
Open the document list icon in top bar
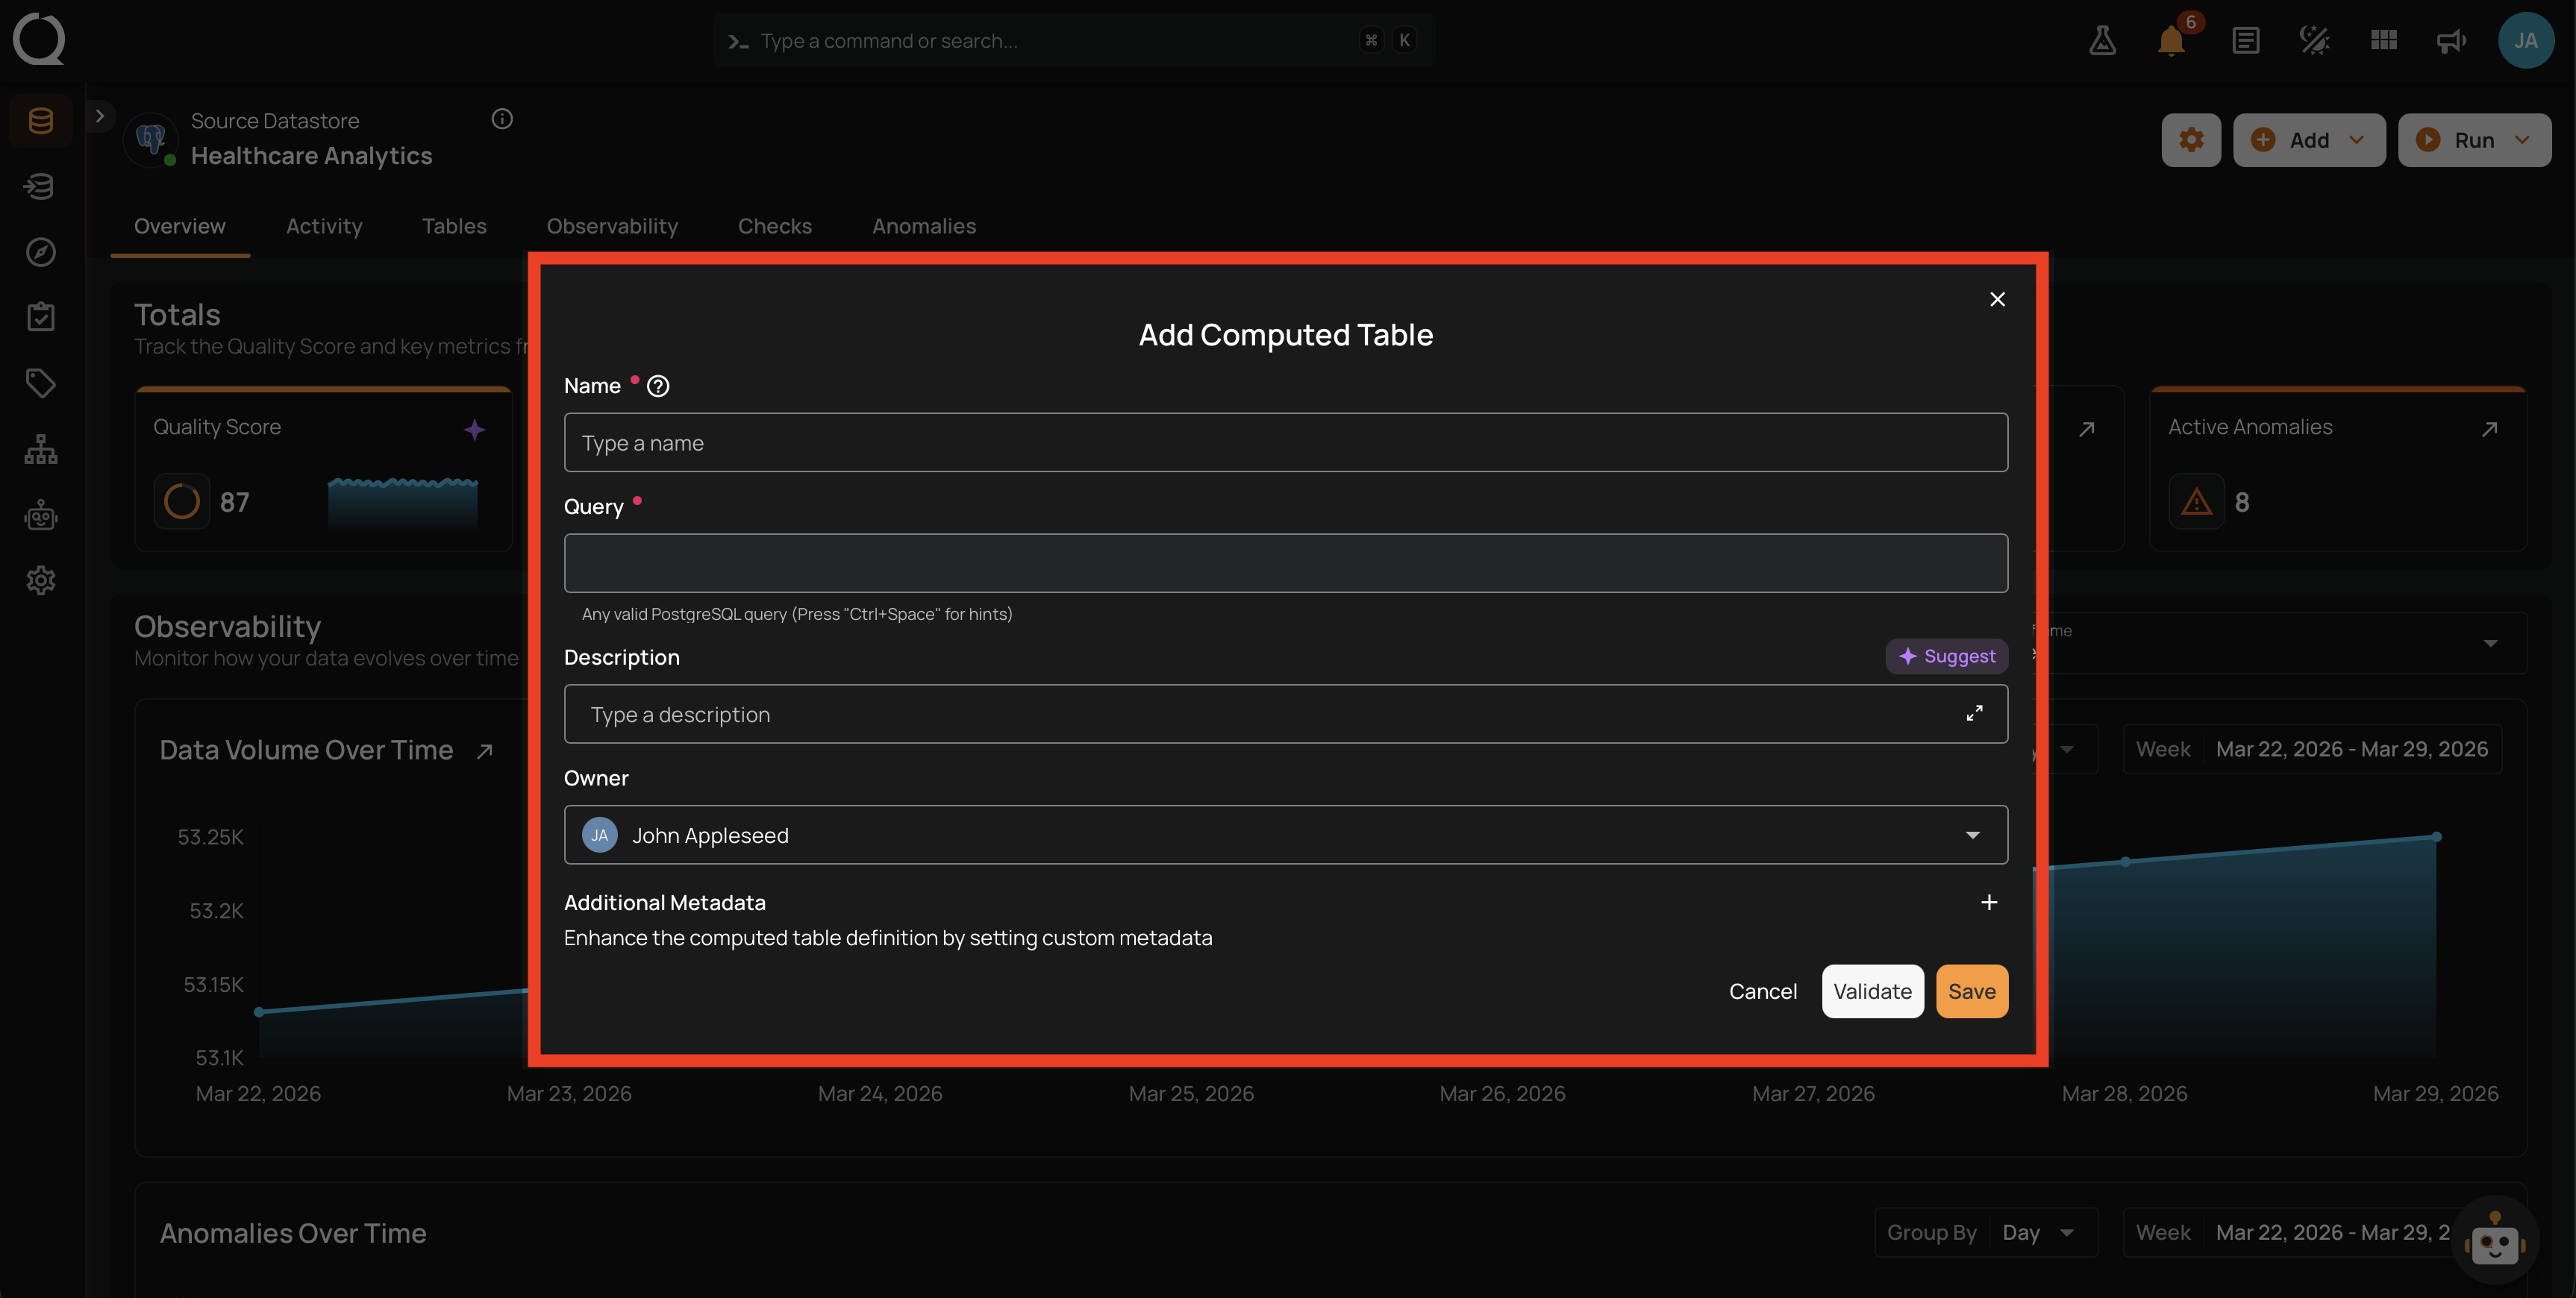tap(2245, 40)
